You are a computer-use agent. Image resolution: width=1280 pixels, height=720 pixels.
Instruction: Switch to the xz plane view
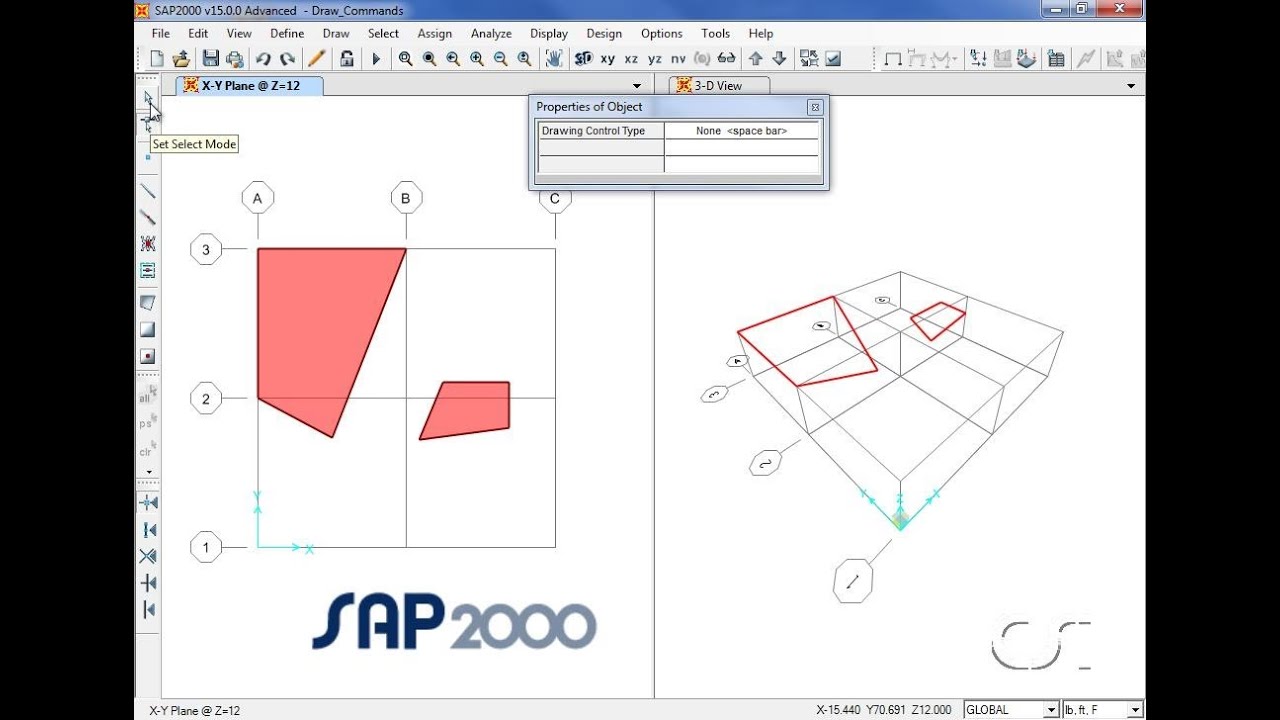pos(631,59)
